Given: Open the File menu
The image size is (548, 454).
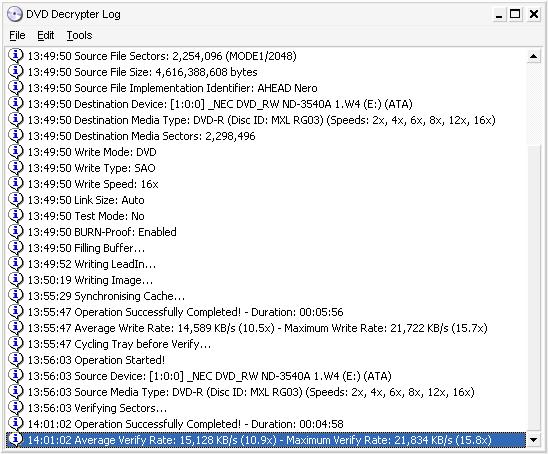Looking at the screenshot, I should [17, 35].
